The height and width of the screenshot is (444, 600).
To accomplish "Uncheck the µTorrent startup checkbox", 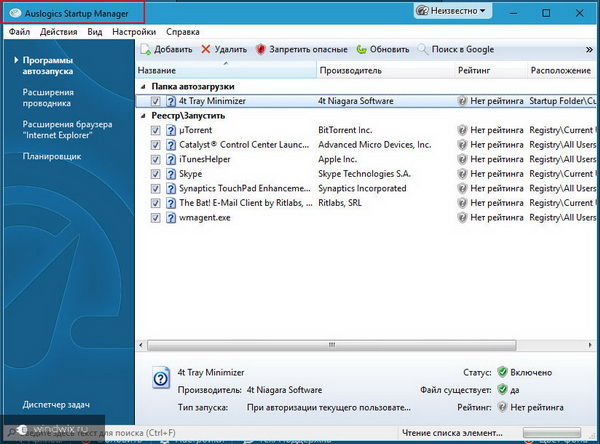I will [x=155, y=130].
